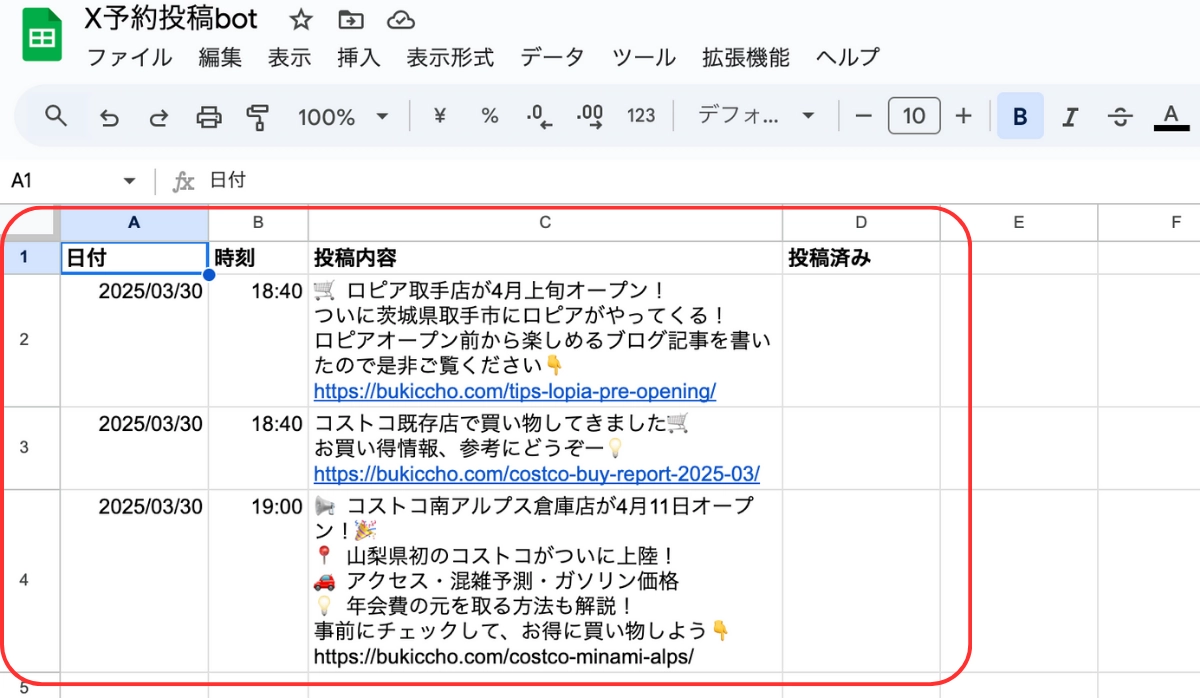
Task: Select column D header
Action: 861,222
